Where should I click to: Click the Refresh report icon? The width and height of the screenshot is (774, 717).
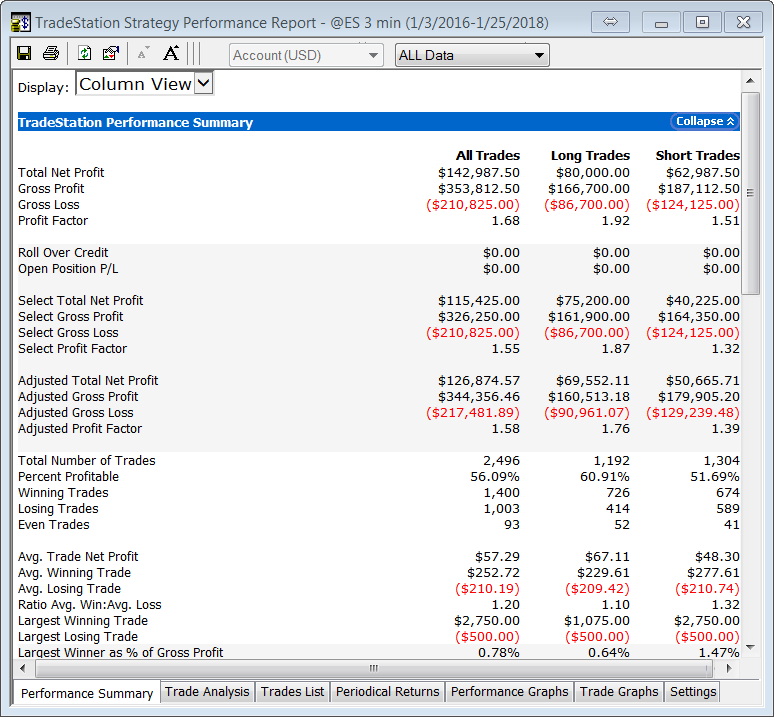tap(85, 54)
